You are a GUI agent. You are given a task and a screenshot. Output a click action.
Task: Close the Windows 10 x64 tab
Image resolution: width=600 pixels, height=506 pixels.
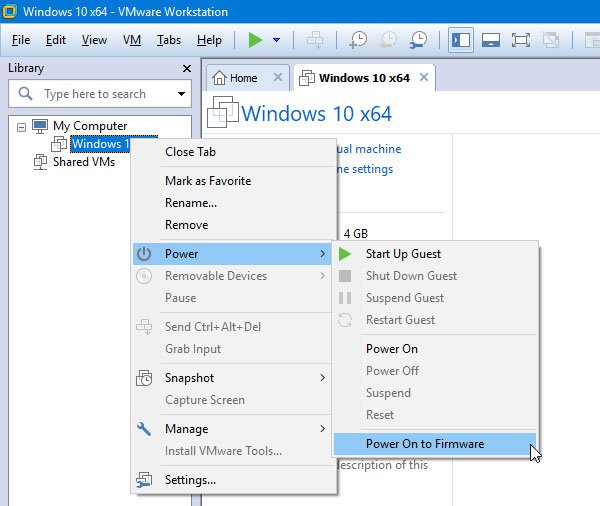pos(424,77)
